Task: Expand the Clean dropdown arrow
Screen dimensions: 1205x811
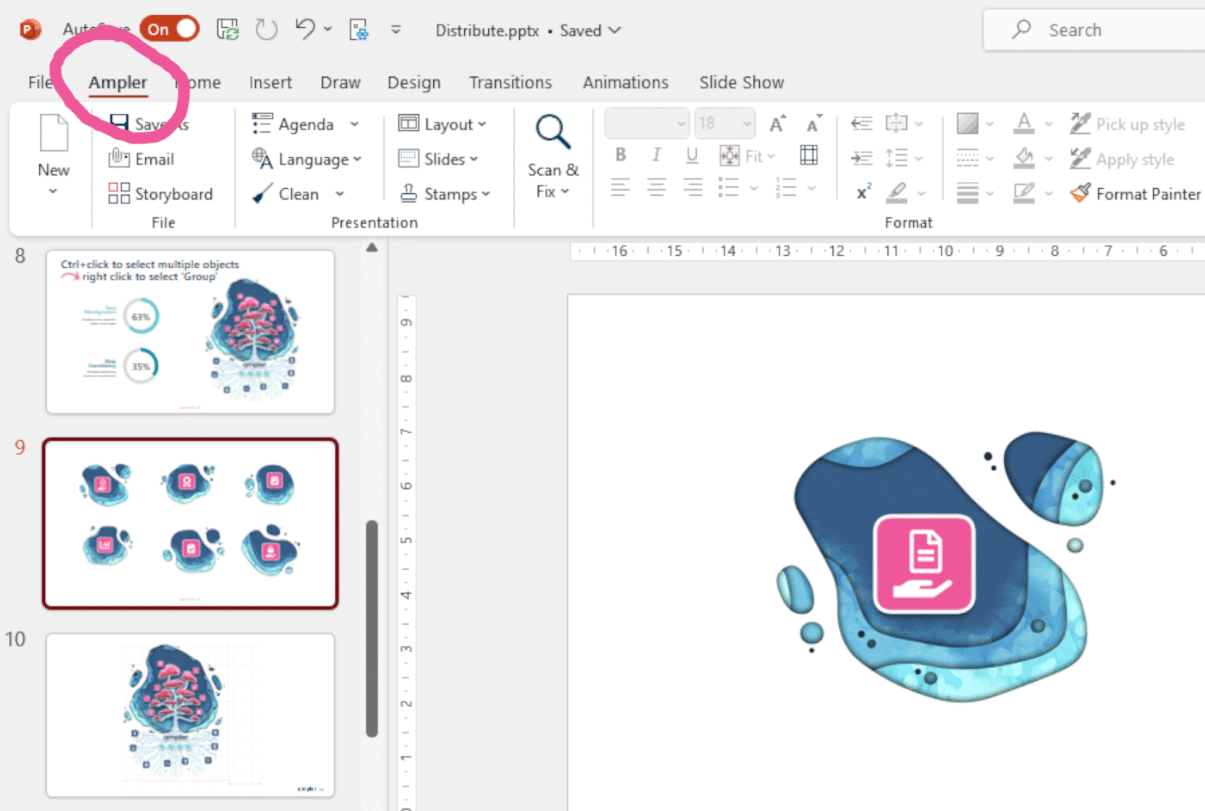Action: [x=339, y=193]
